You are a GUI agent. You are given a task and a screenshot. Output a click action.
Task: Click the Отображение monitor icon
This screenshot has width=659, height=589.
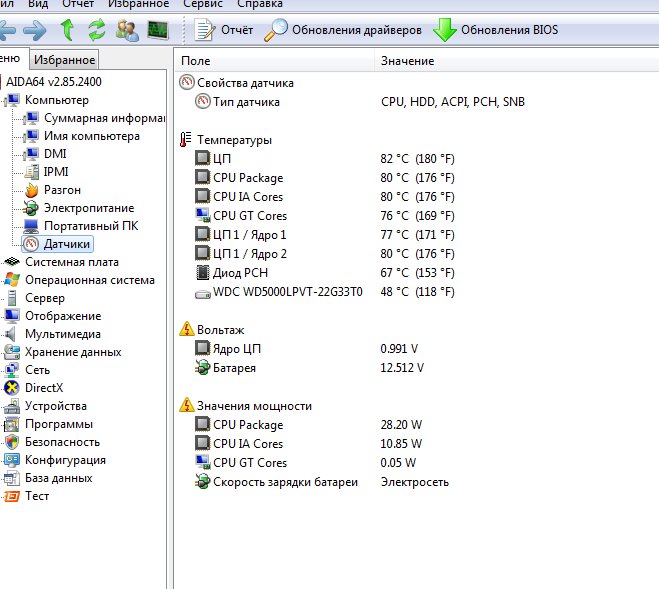[12, 316]
